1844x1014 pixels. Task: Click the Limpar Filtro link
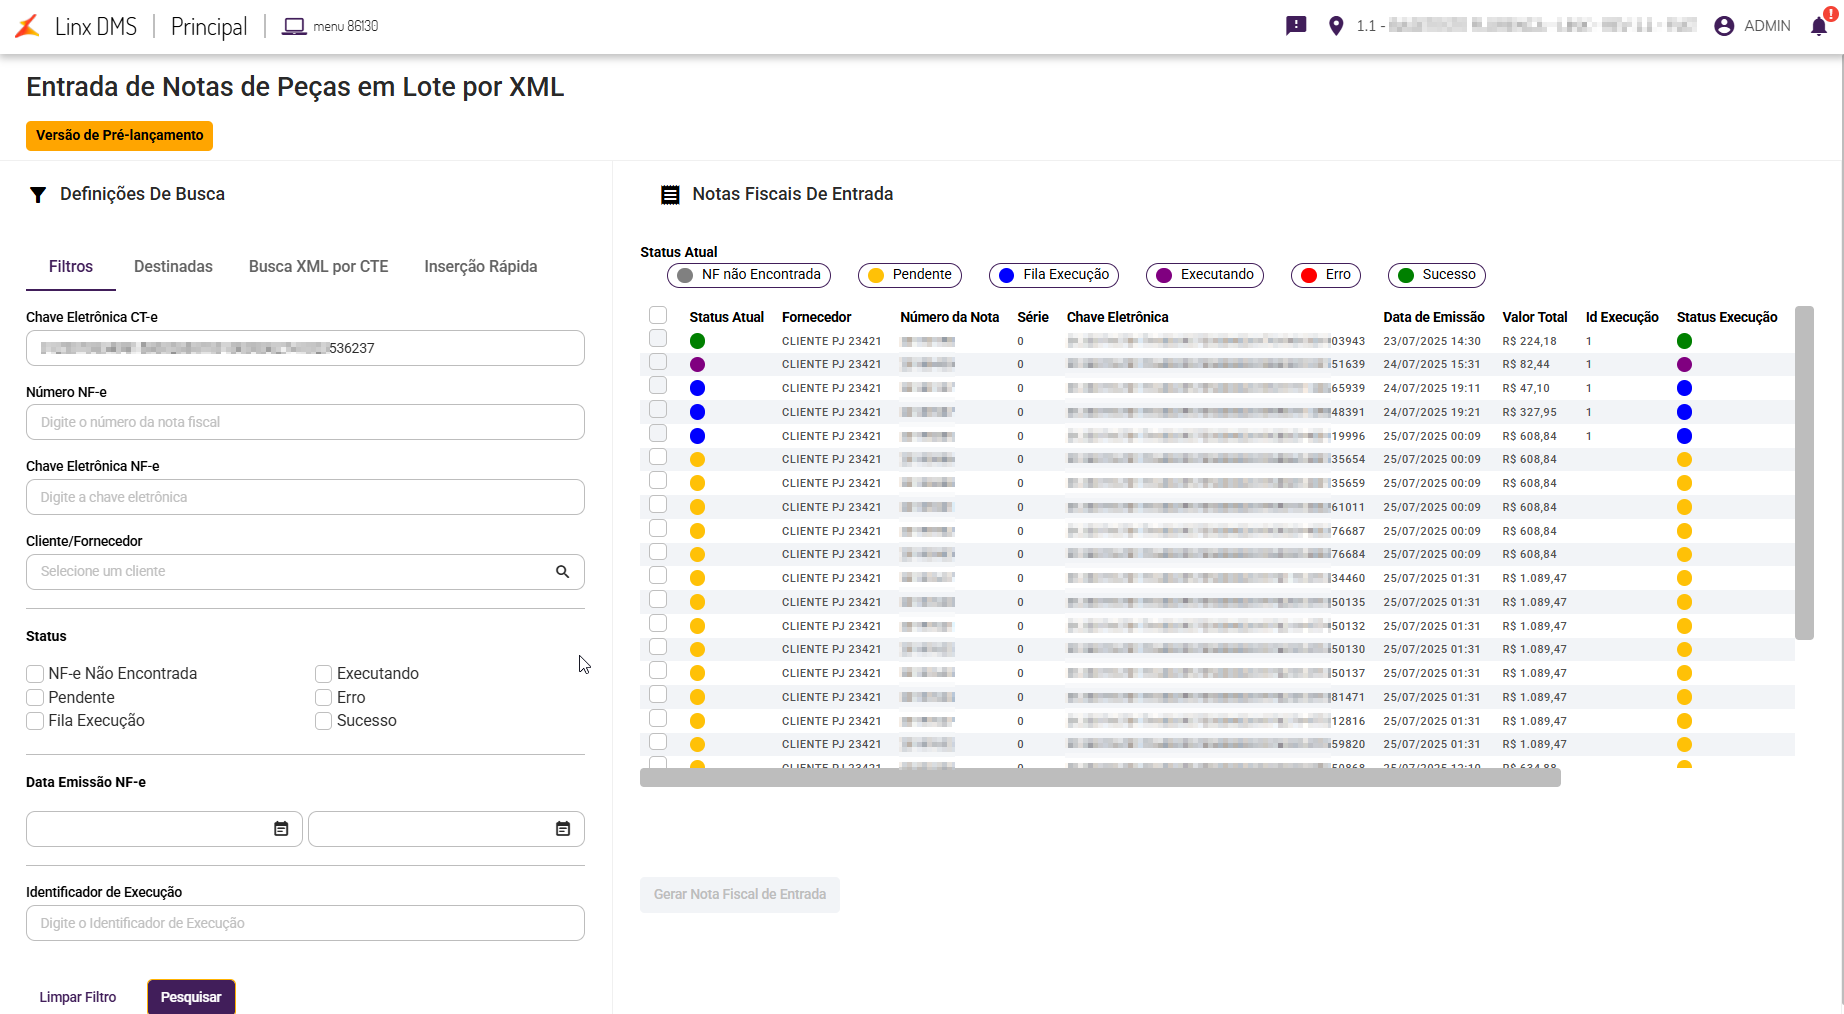tap(78, 997)
